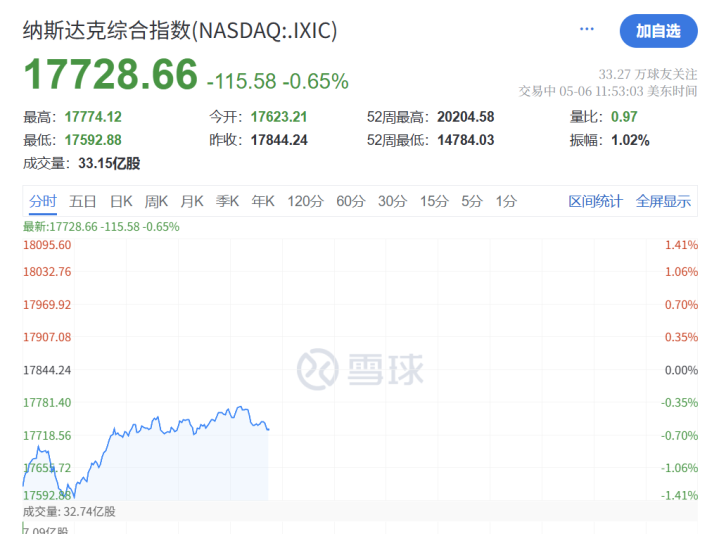This screenshot has width=719, height=534.
Task: Show the 季K chart
Action: point(227,201)
